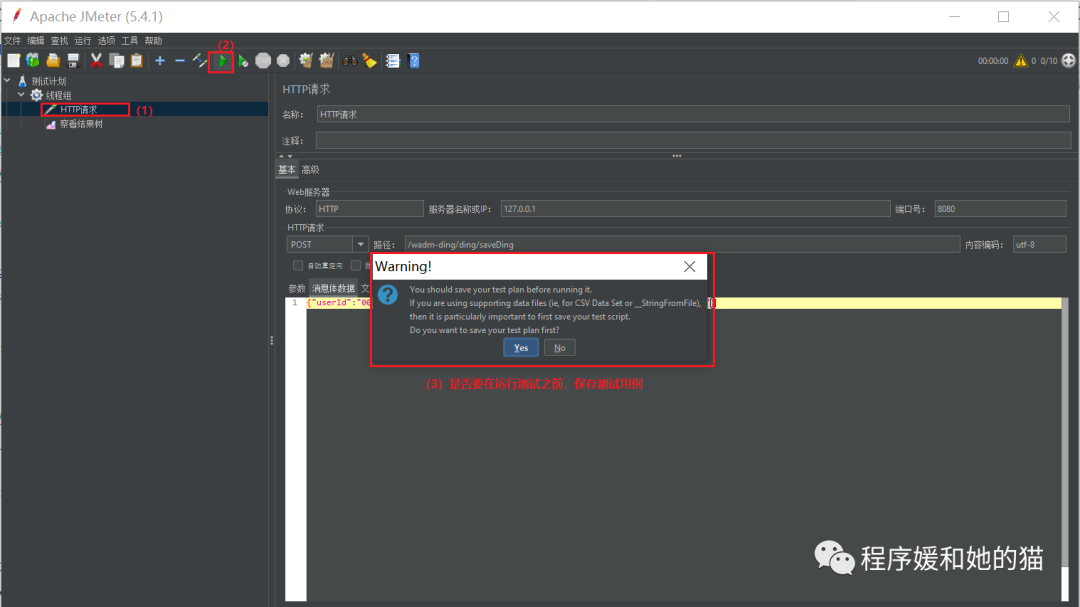The width and height of the screenshot is (1080, 607).
Task: Close the Warning dialog with X
Action: pyautogui.click(x=689, y=267)
